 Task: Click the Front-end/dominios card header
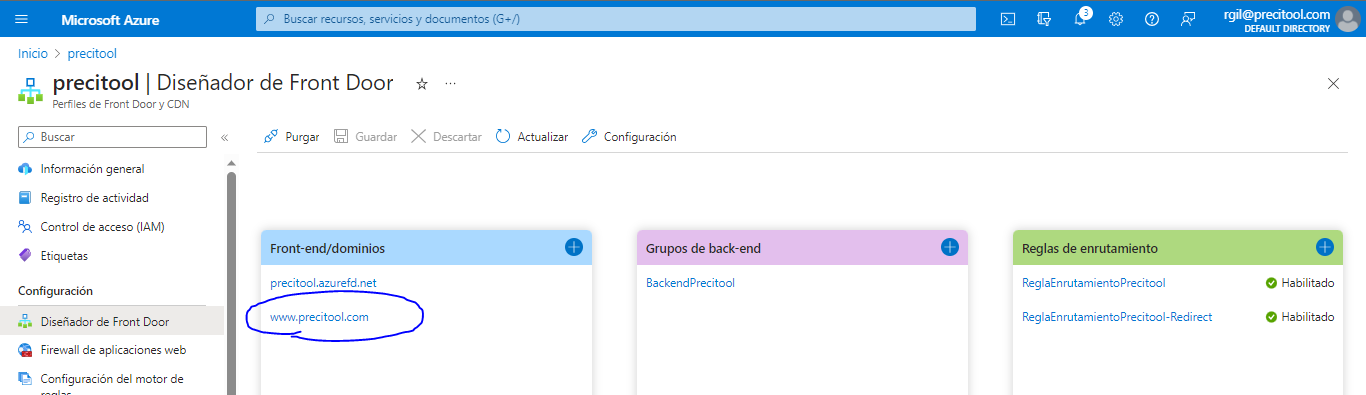coord(426,248)
